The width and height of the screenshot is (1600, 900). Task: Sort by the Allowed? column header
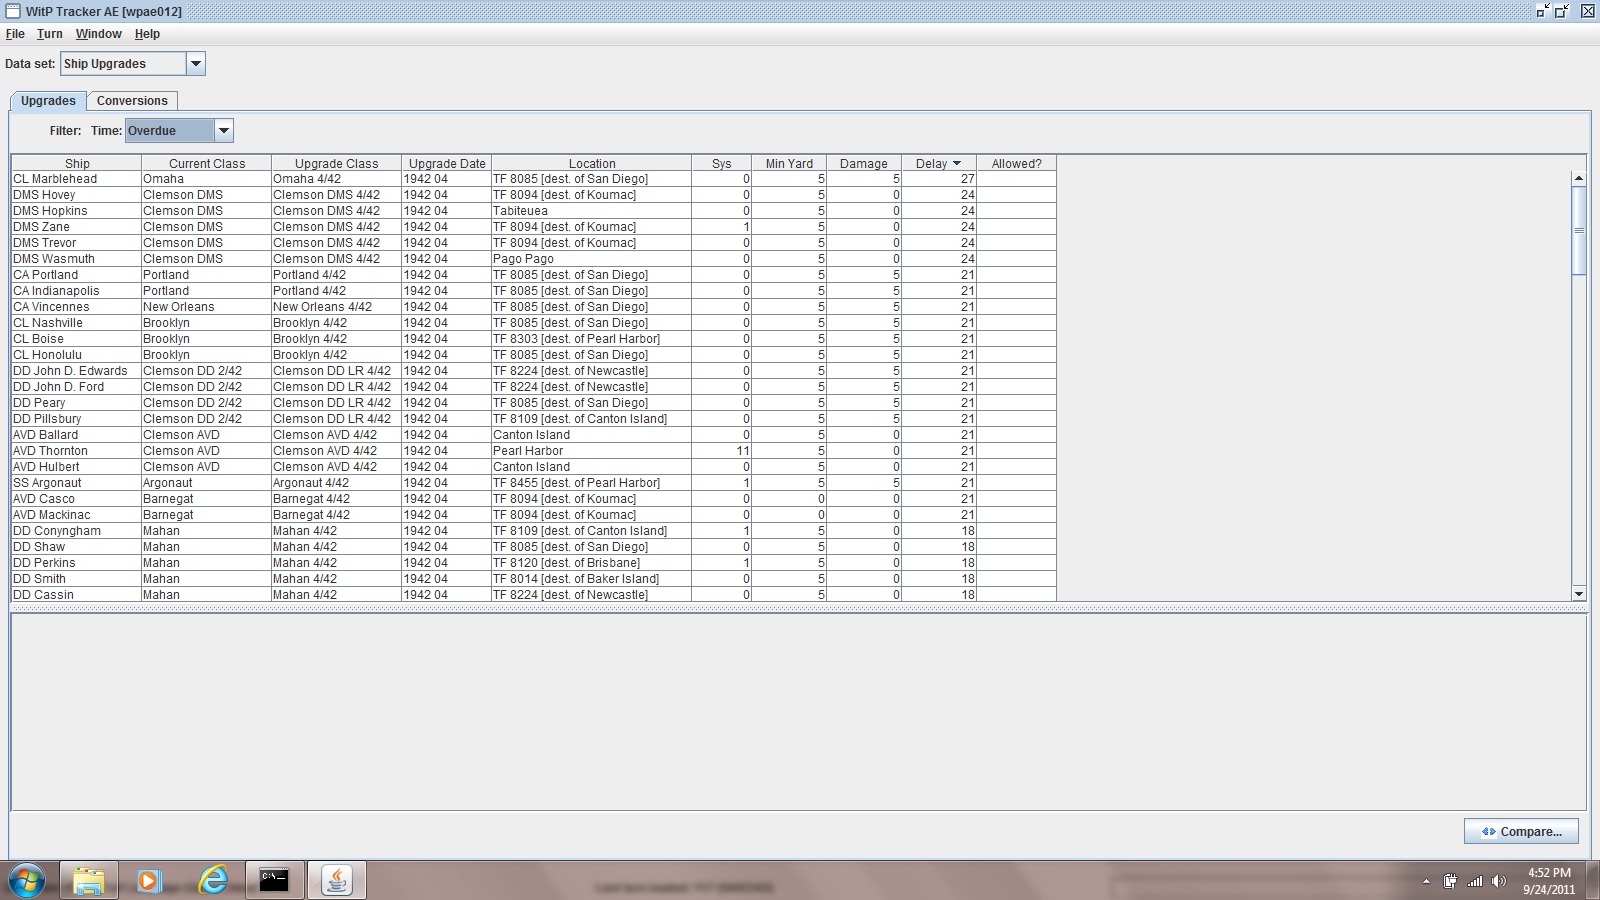[1016, 163]
